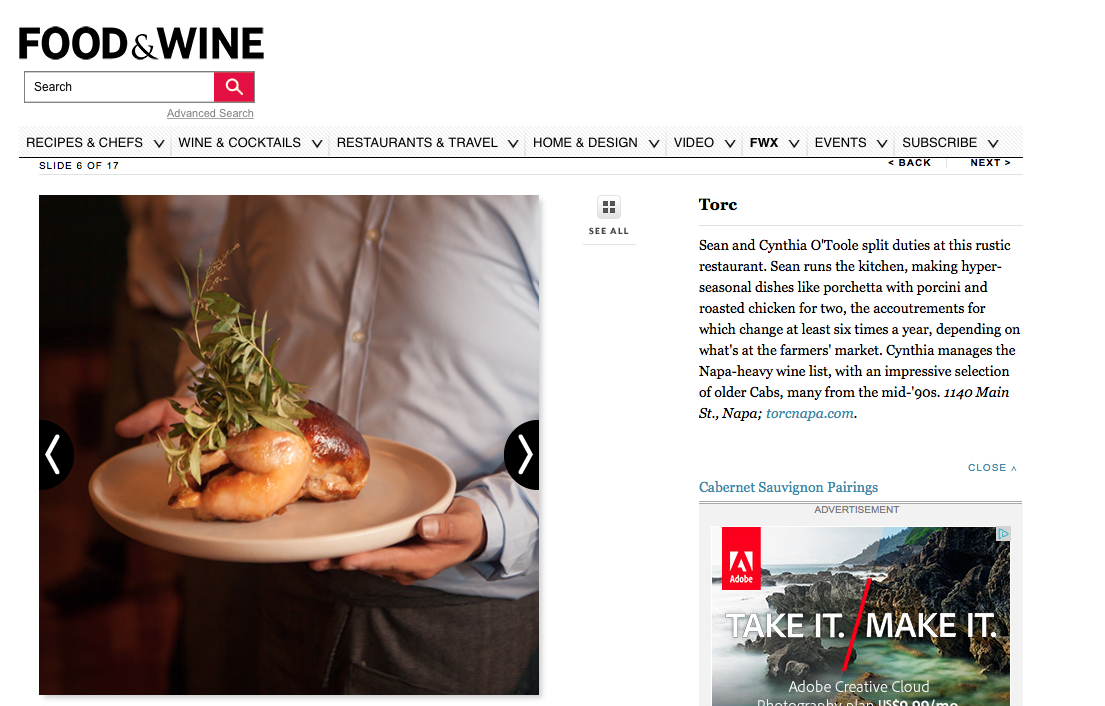Click the red magnifier search button
The height and width of the screenshot is (706, 1105).
234,87
